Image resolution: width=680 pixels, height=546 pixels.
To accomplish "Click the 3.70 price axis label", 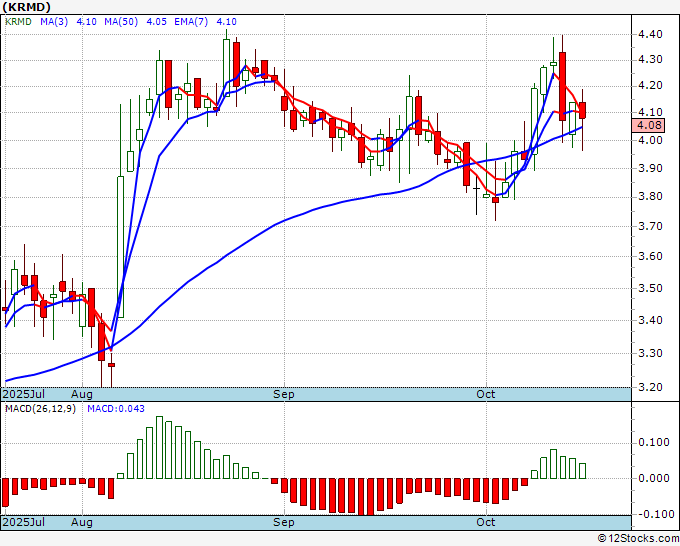I will click(x=650, y=226).
